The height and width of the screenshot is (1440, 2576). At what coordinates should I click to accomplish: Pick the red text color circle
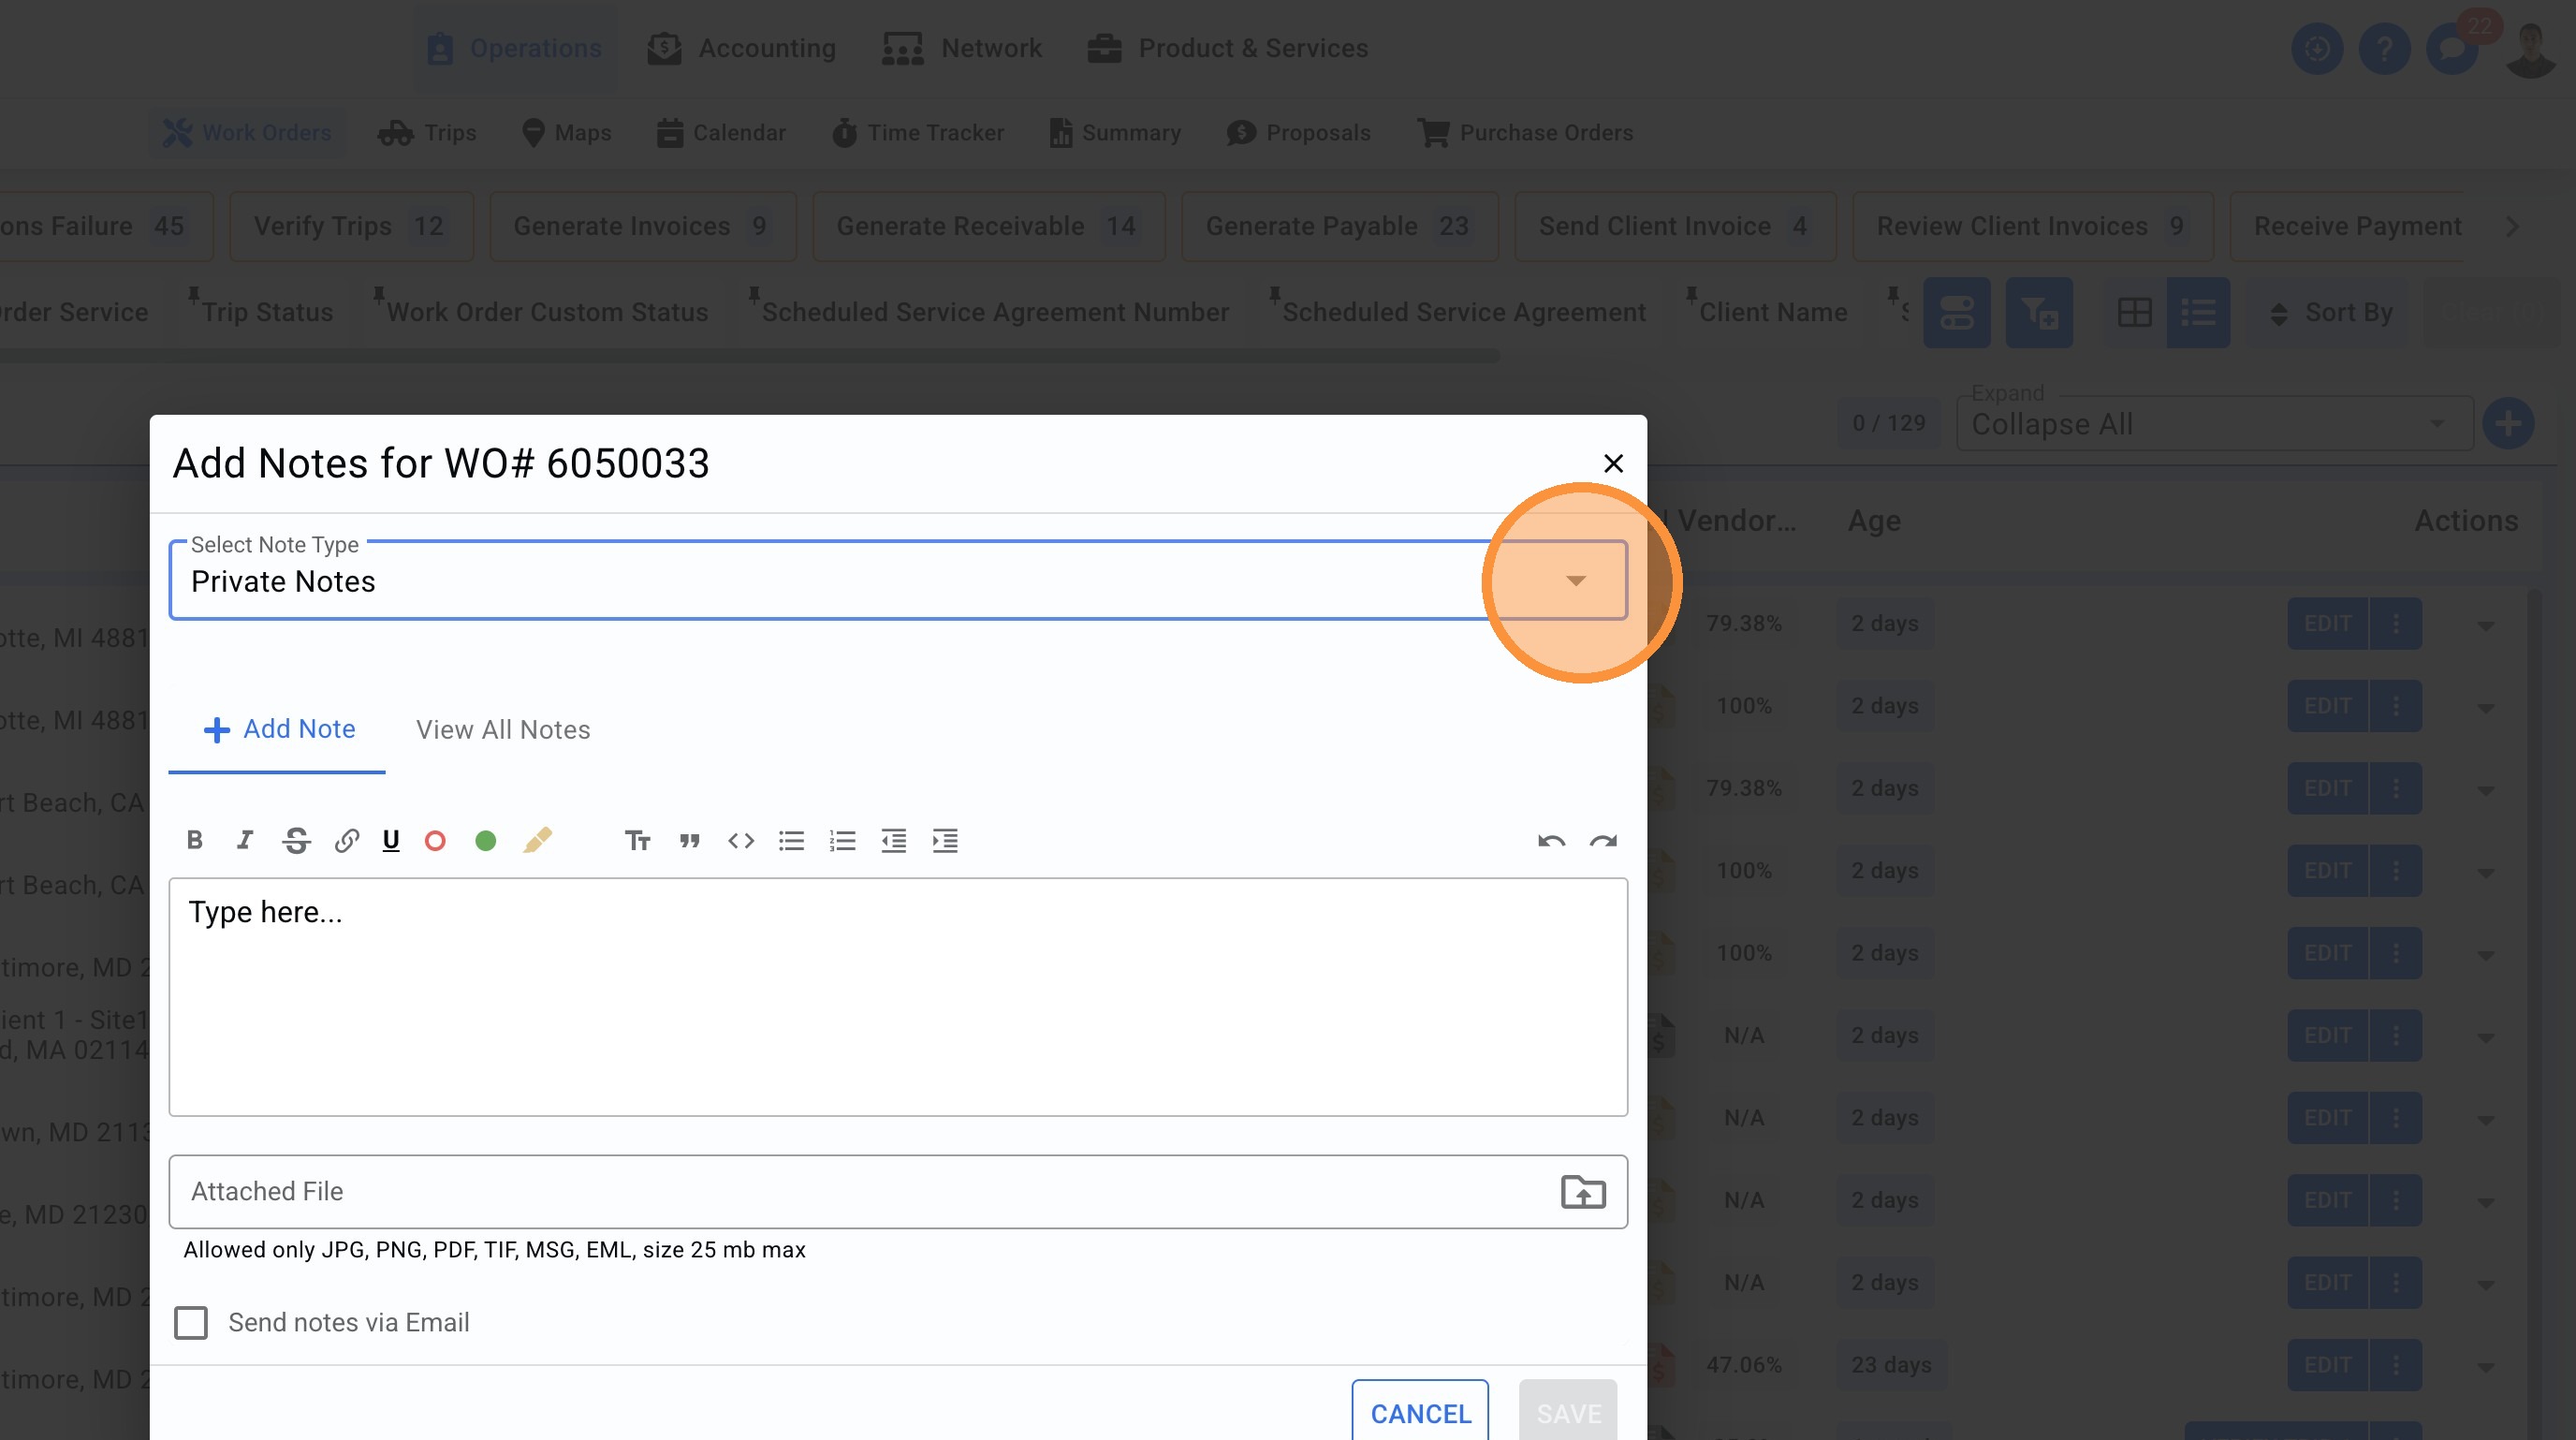point(435,840)
